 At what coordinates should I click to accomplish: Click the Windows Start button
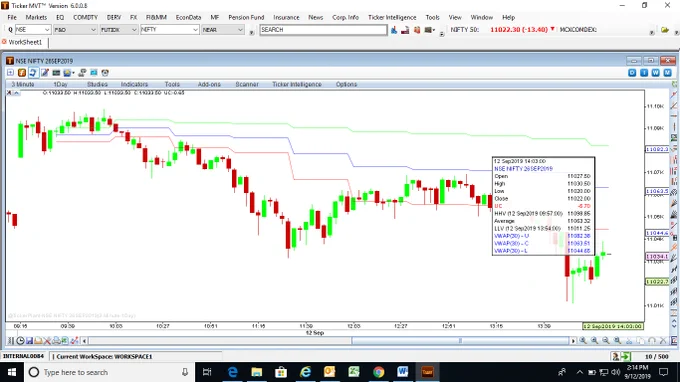tap(12, 372)
